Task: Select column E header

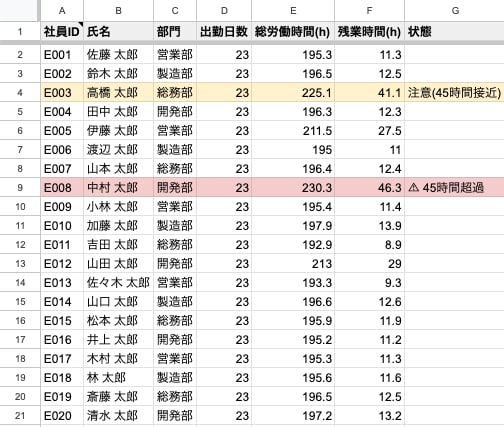Action: pyautogui.click(x=293, y=11)
